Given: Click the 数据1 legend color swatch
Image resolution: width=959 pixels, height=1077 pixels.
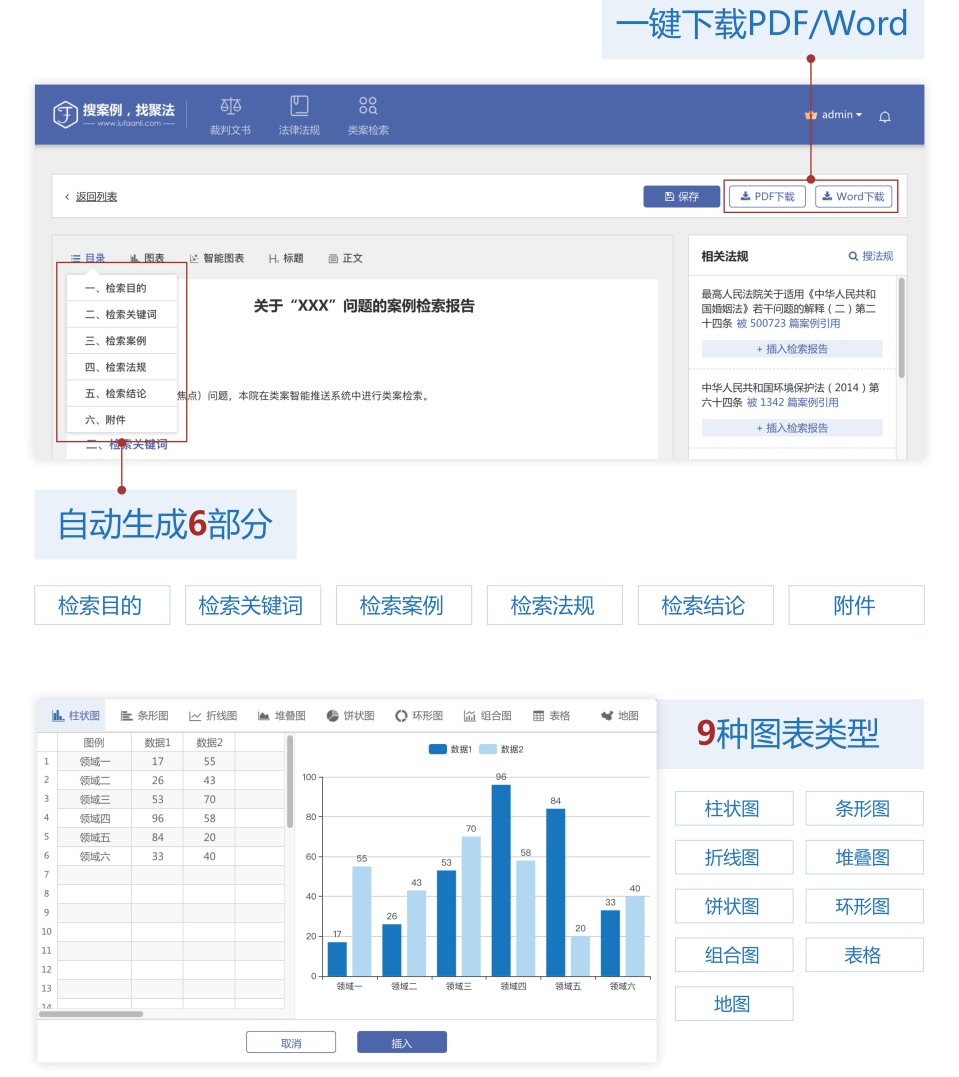Looking at the screenshot, I should pos(438,749).
